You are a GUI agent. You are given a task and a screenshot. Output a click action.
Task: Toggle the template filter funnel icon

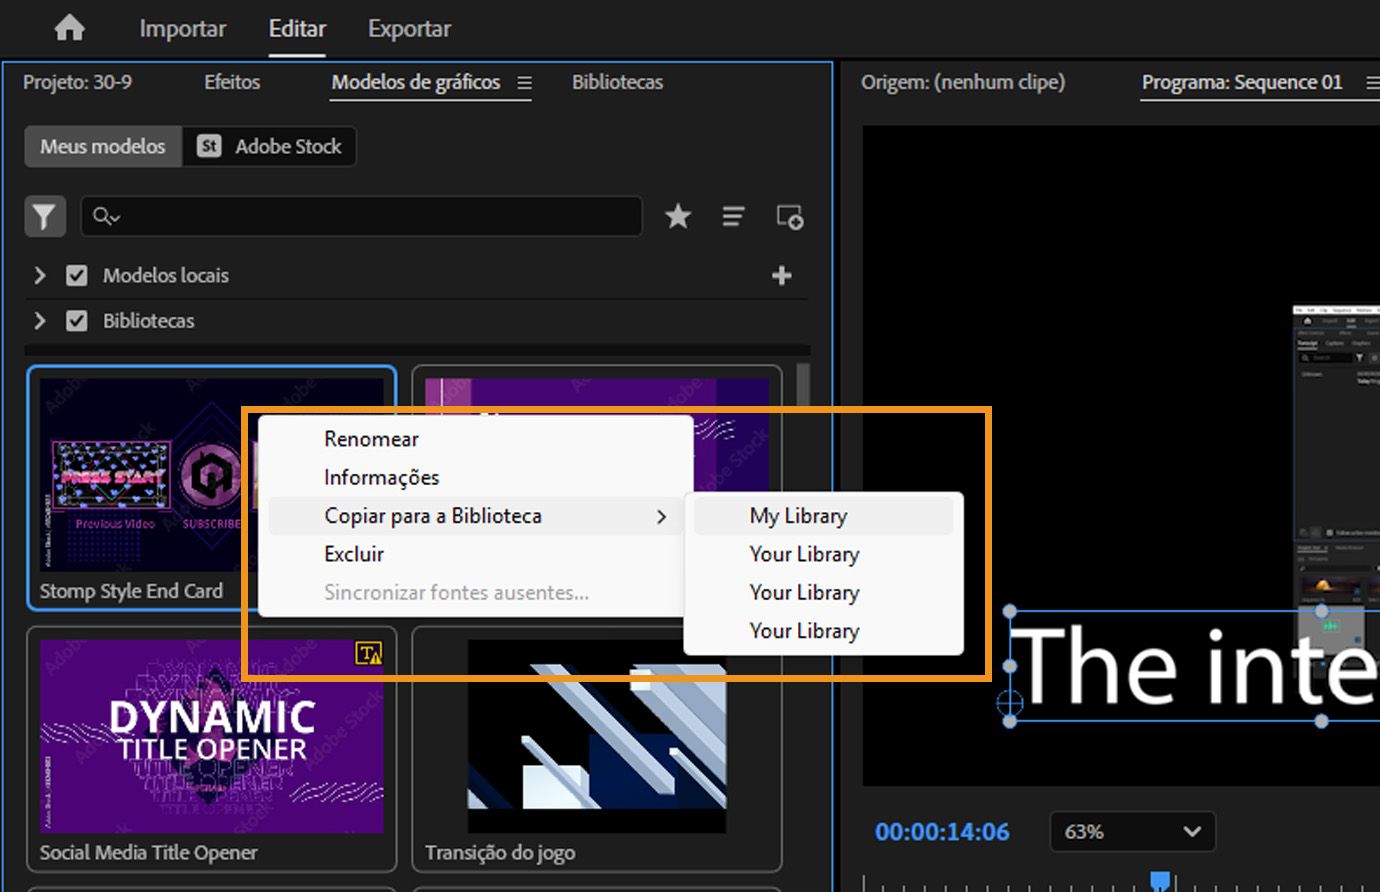[45, 216]
